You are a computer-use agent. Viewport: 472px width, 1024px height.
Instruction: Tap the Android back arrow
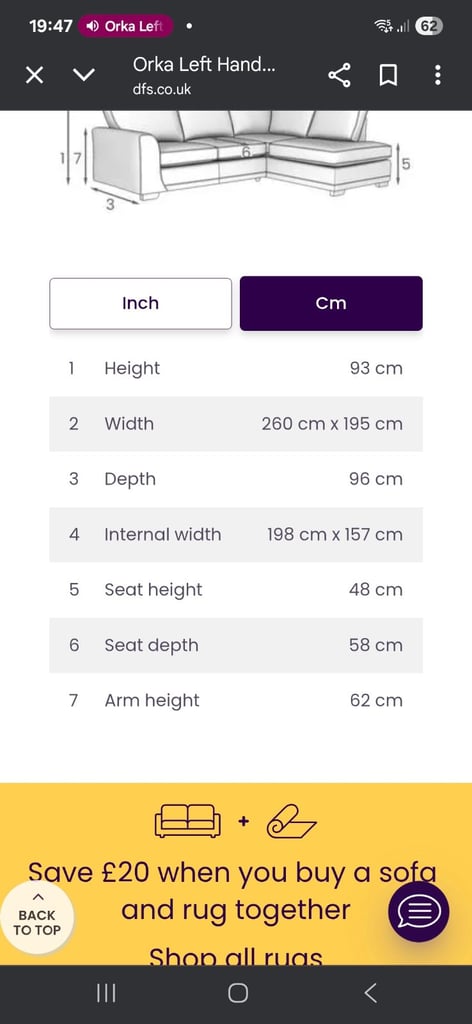[370, 993]
